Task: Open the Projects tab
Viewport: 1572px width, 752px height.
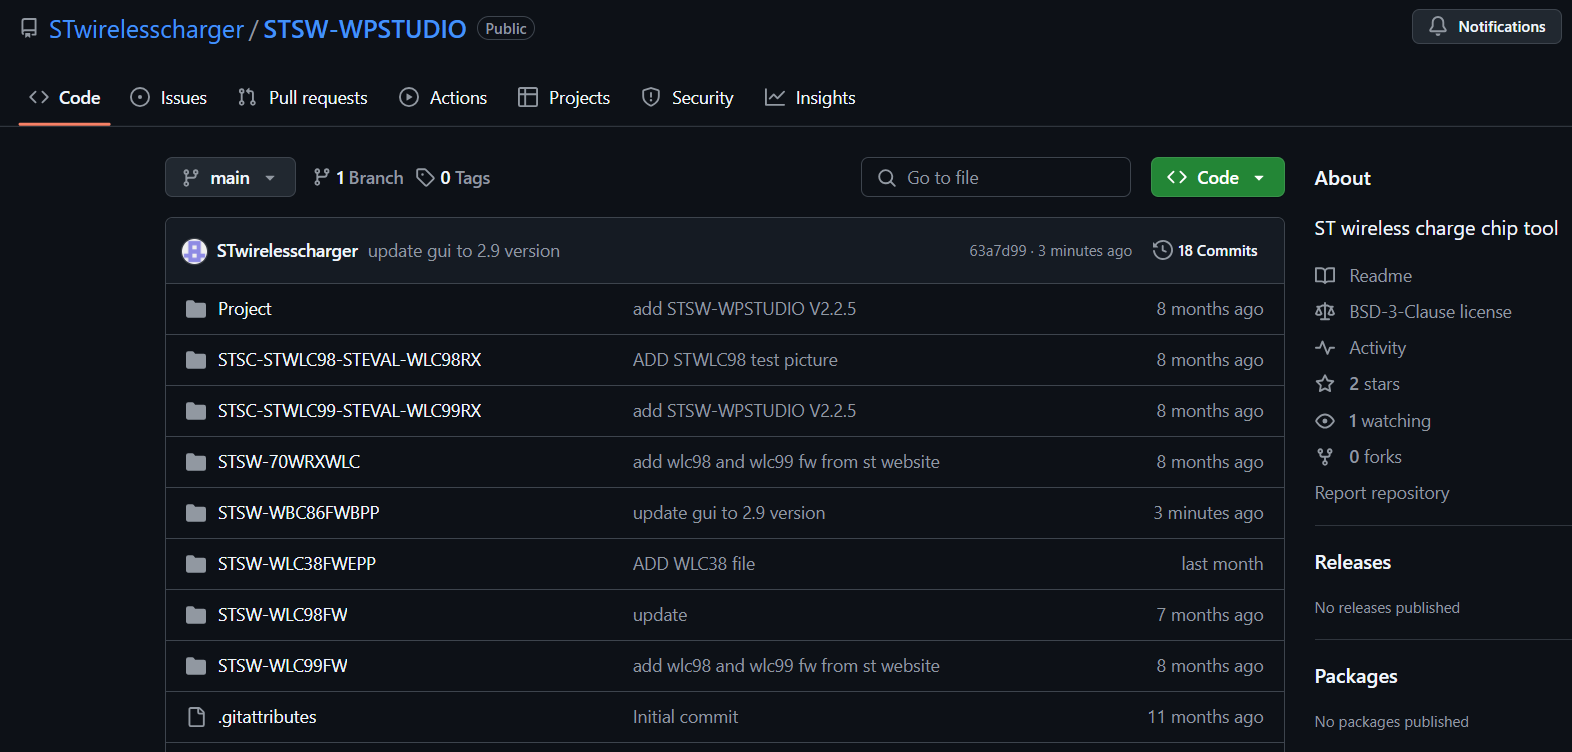Action: point(564,98)
